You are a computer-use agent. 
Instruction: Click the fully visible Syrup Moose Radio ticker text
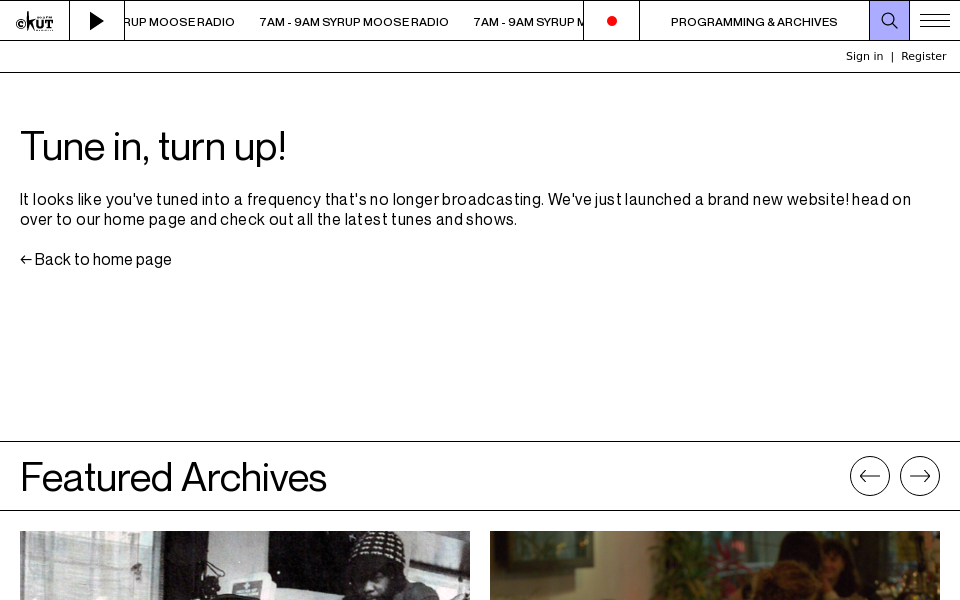point(354,22)
